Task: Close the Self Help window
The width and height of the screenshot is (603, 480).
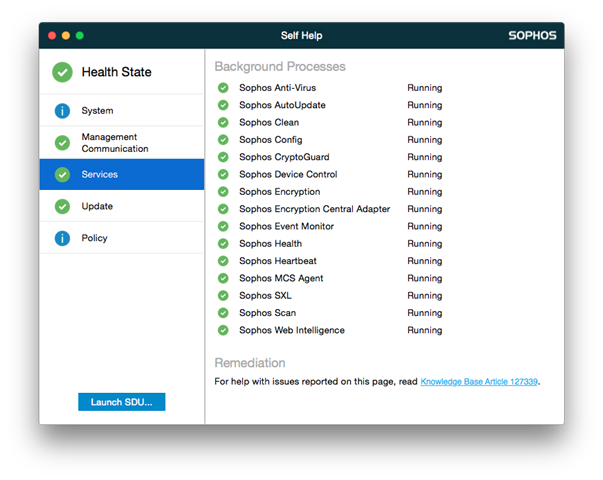Action: click(51, 36)
